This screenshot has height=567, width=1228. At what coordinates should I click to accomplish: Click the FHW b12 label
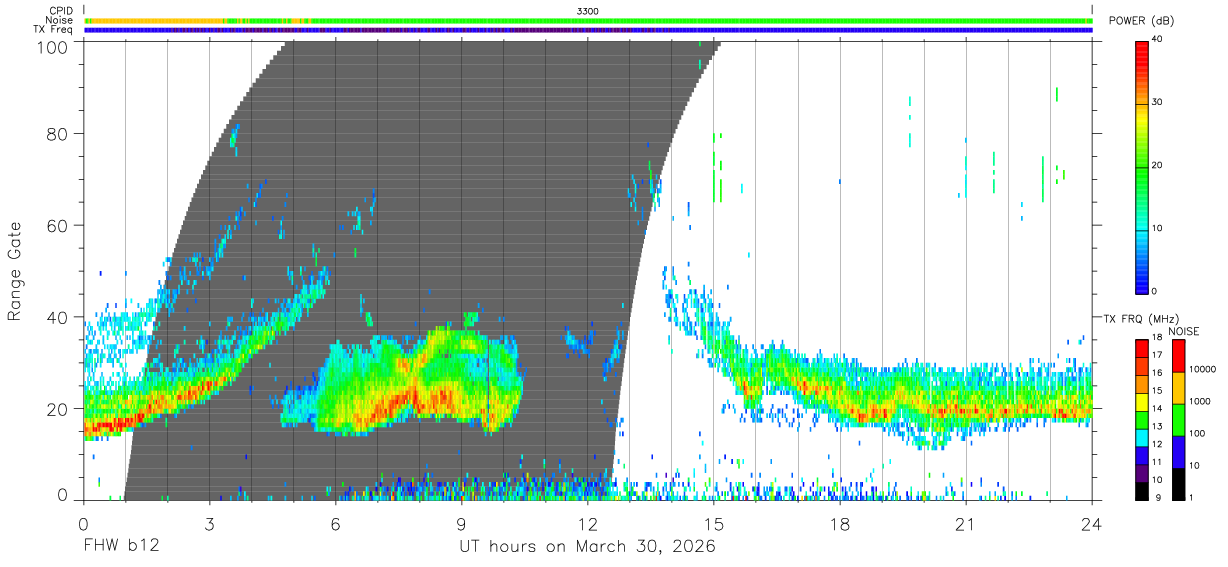[x=121, y=547]
